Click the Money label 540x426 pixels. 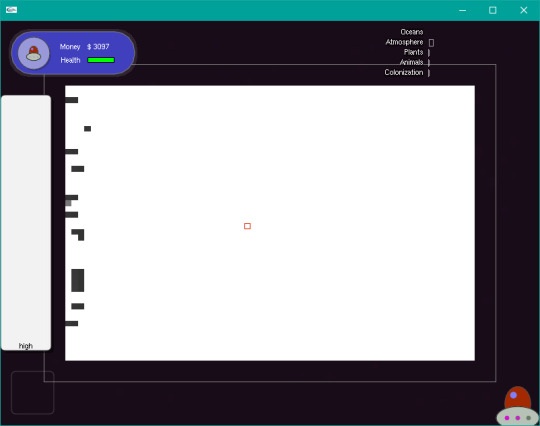point(70,46)
